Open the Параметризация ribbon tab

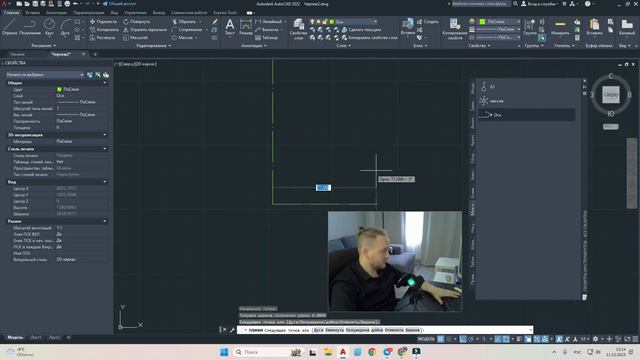[x=89, y=13]
